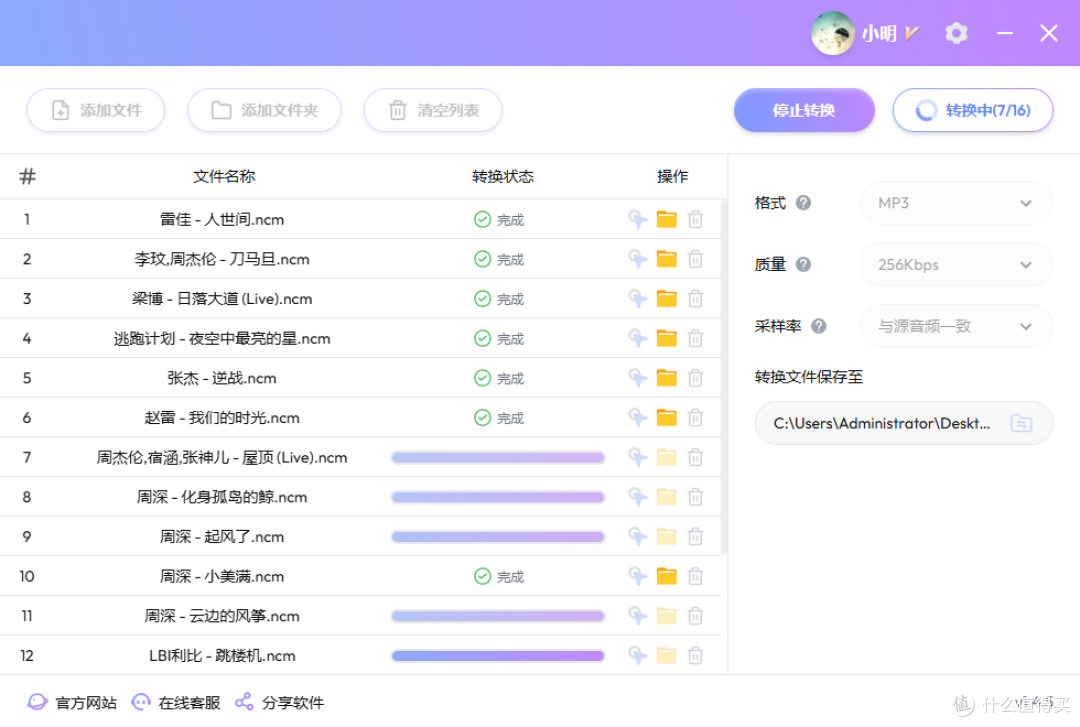Click the user avatar for 小明
This screenshot has height=727, width=1080.
(833, 33)
